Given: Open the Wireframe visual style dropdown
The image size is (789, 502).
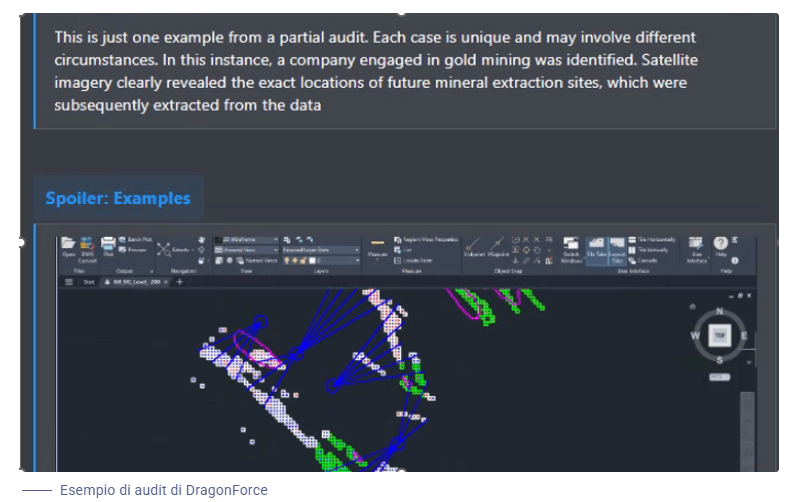Looking at the screenshot, I should tap(249, 240).
